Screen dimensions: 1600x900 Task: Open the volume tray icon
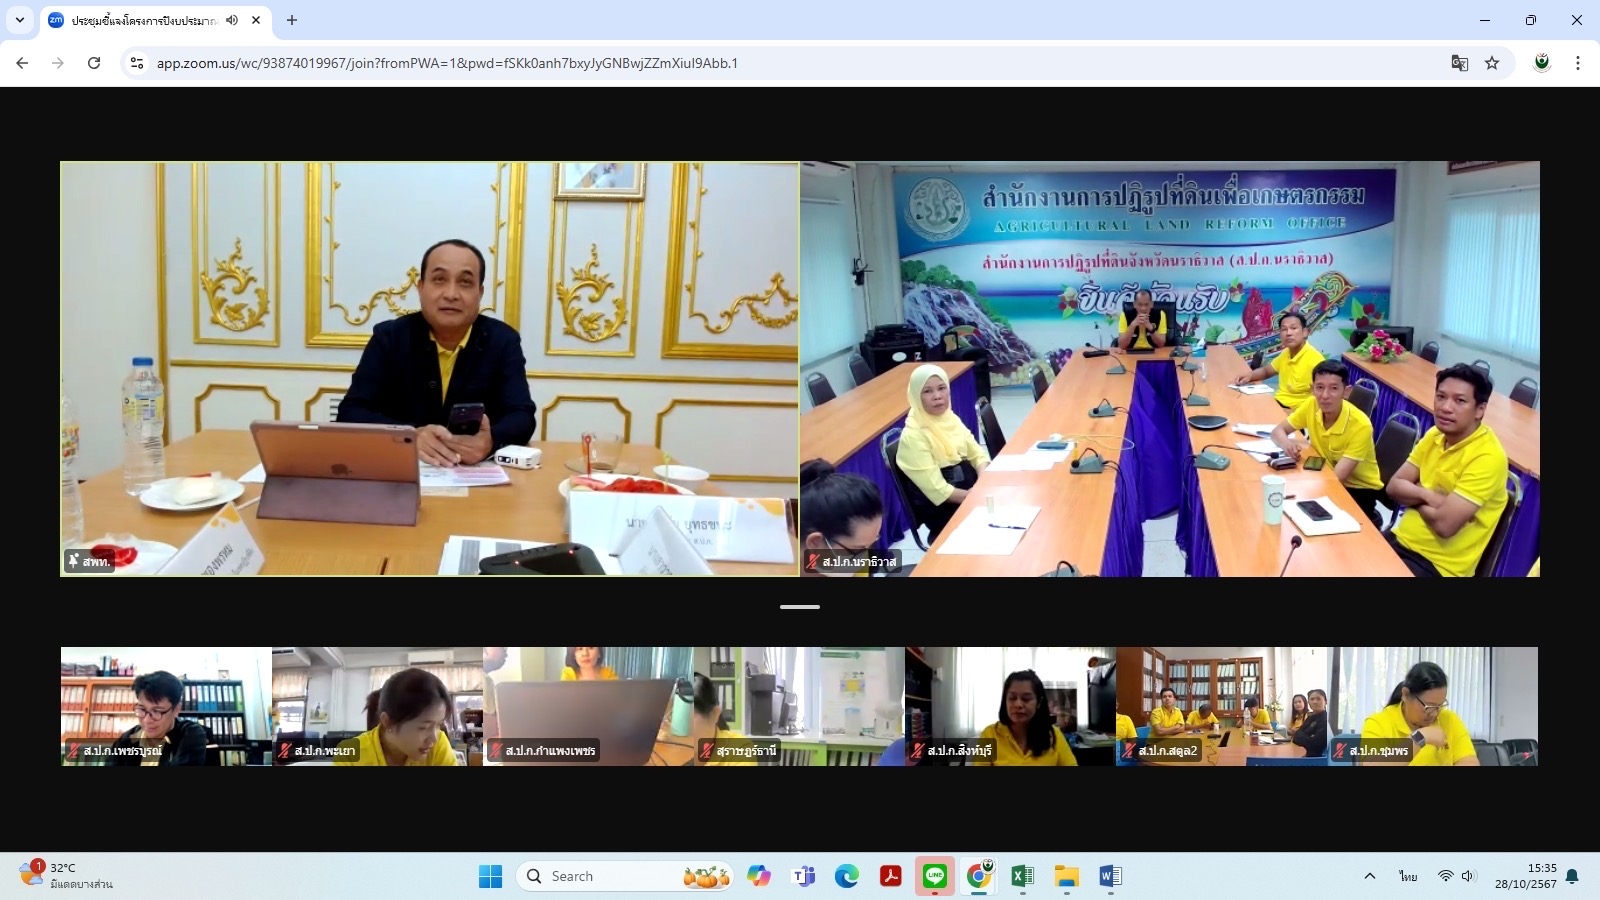(x=1468, y=876)
